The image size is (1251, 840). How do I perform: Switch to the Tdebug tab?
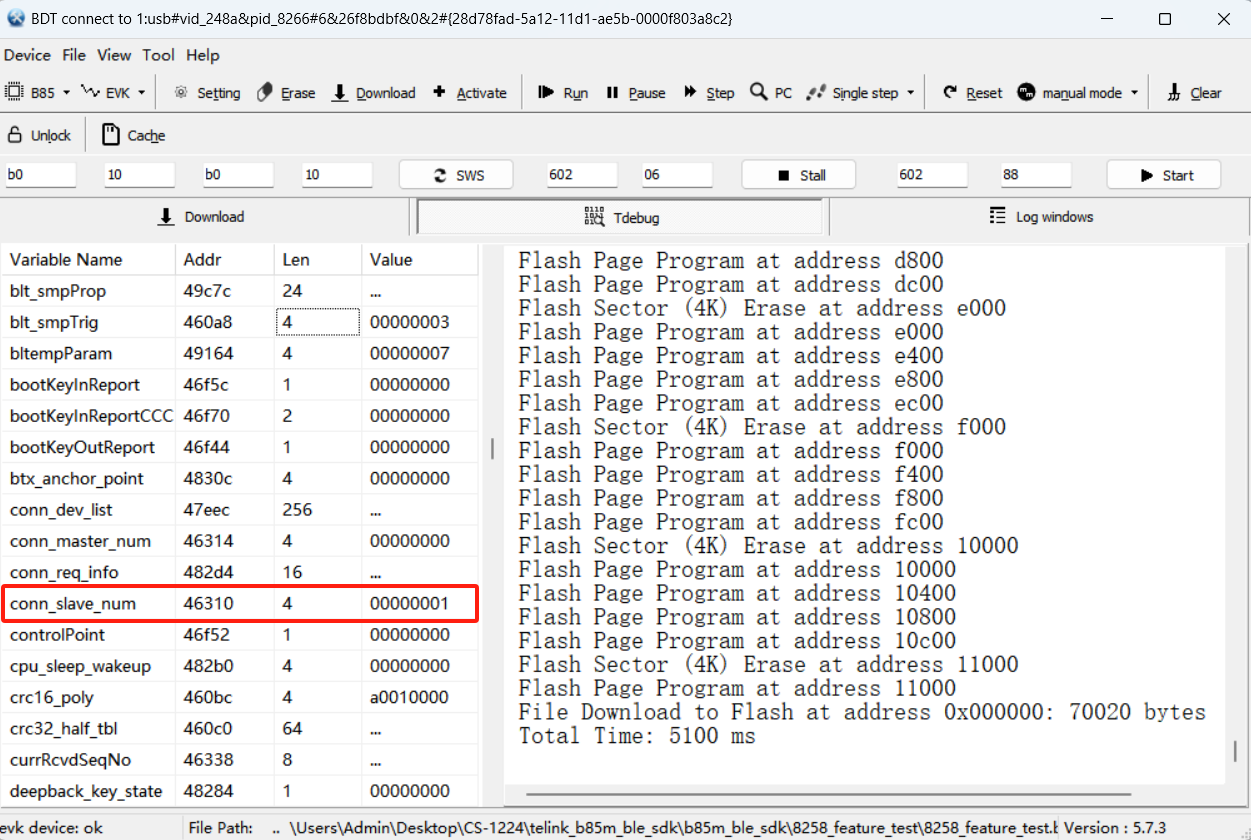[620, 217]
